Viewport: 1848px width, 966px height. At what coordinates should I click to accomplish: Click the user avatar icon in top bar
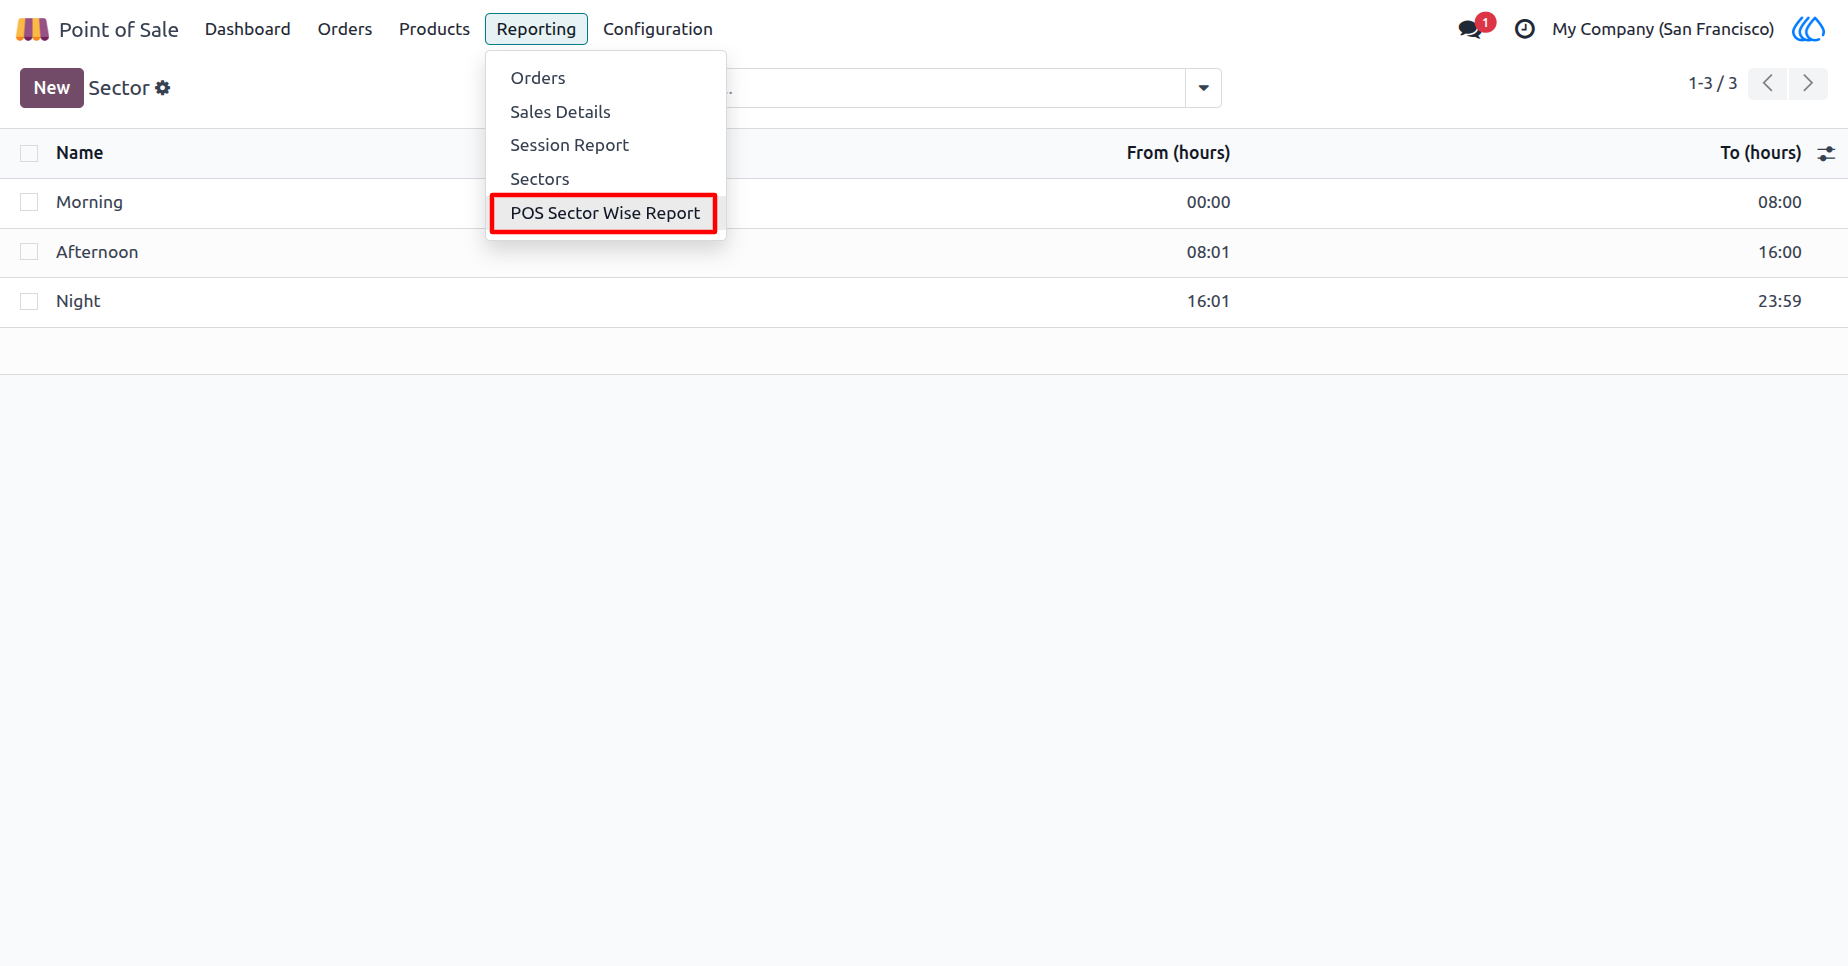point(1808,29)
